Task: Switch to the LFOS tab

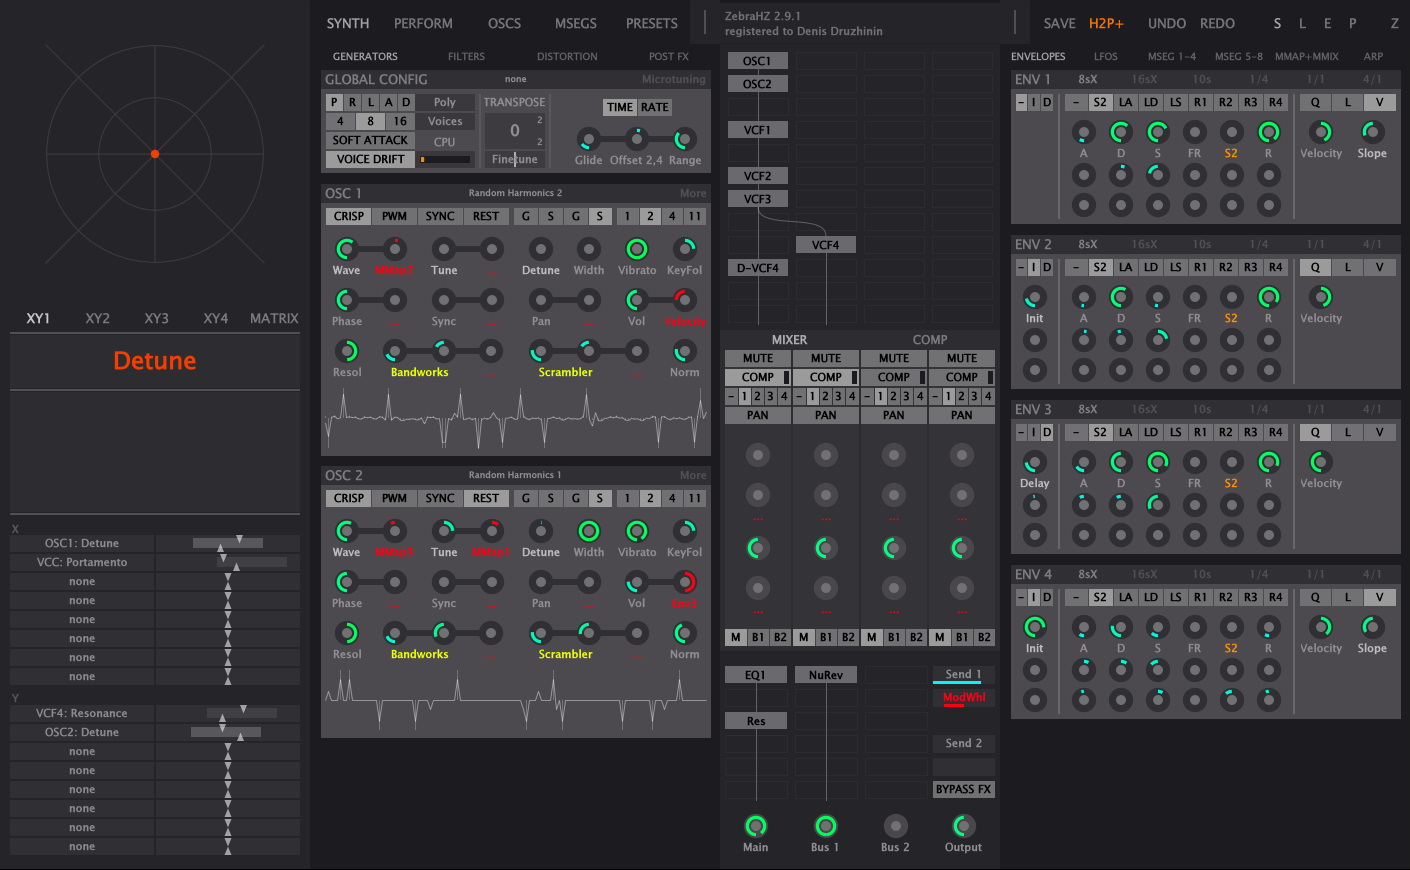Action: [1106, 56]
